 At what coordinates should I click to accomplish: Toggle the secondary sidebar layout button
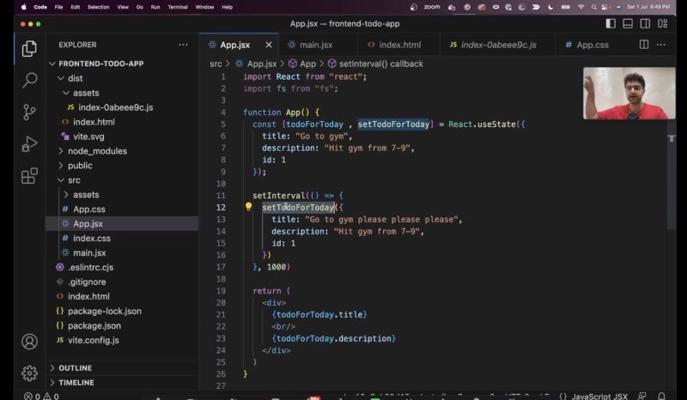[645, 23]
